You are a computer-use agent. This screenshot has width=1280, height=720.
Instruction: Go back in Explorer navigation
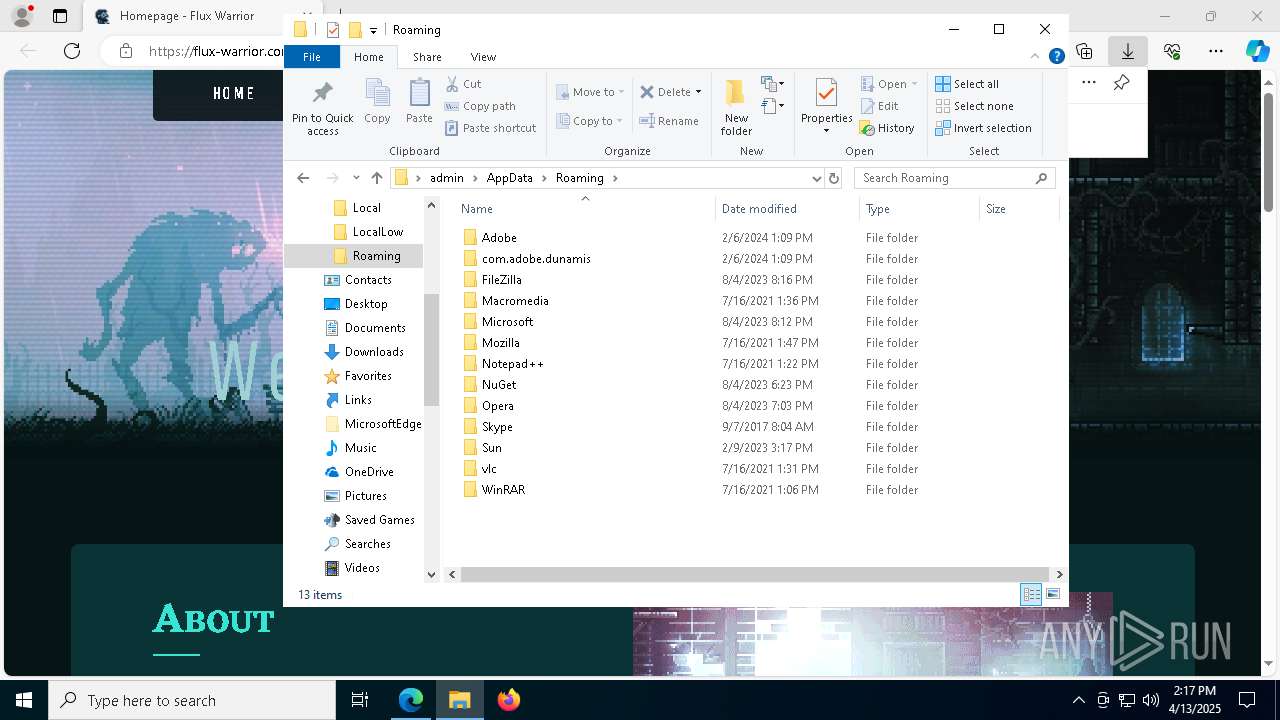303,178
